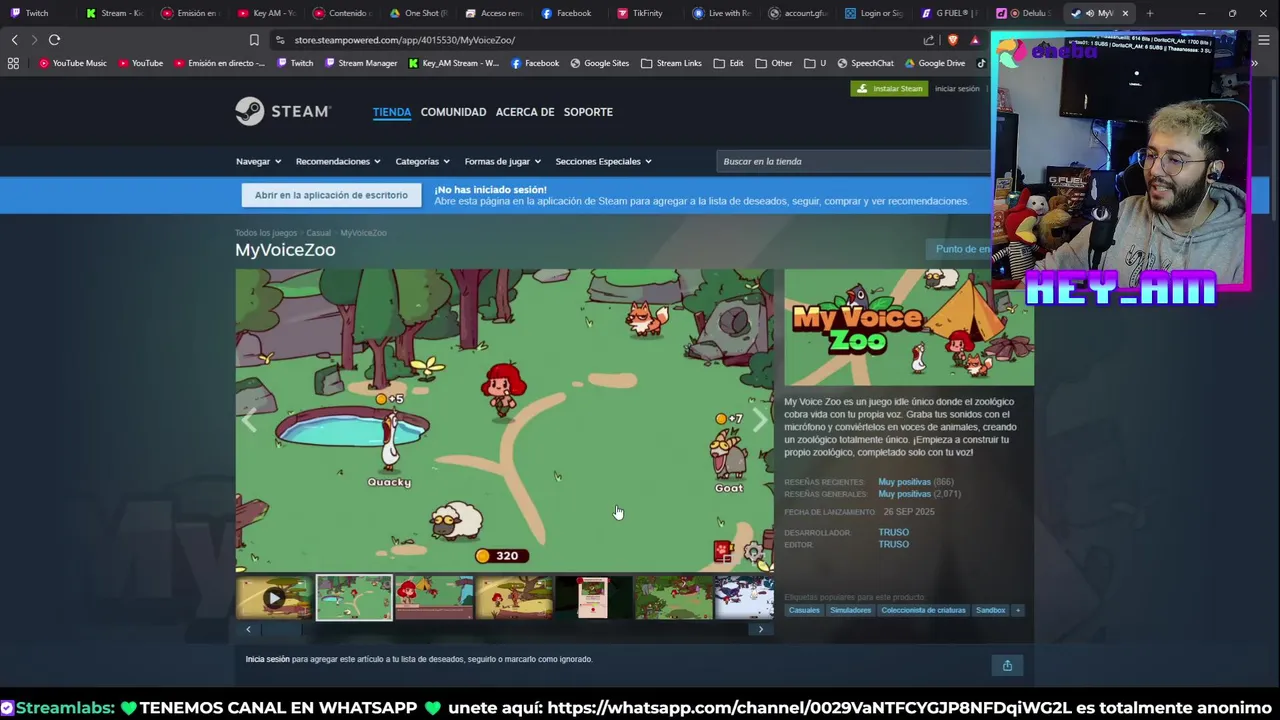Click iniciar sesión link in header

(x=957, y=89)
